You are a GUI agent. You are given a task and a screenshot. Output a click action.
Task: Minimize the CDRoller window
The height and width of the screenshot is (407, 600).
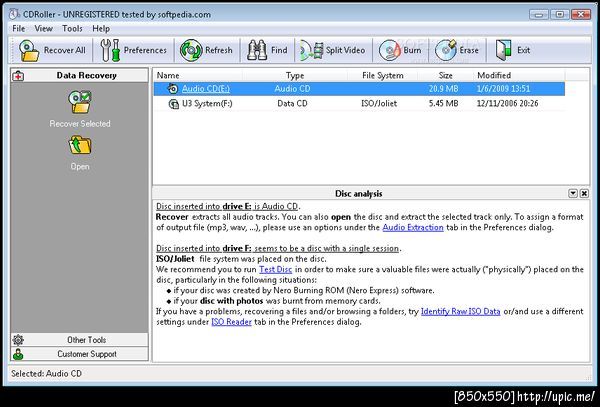[x=539, y=15]
